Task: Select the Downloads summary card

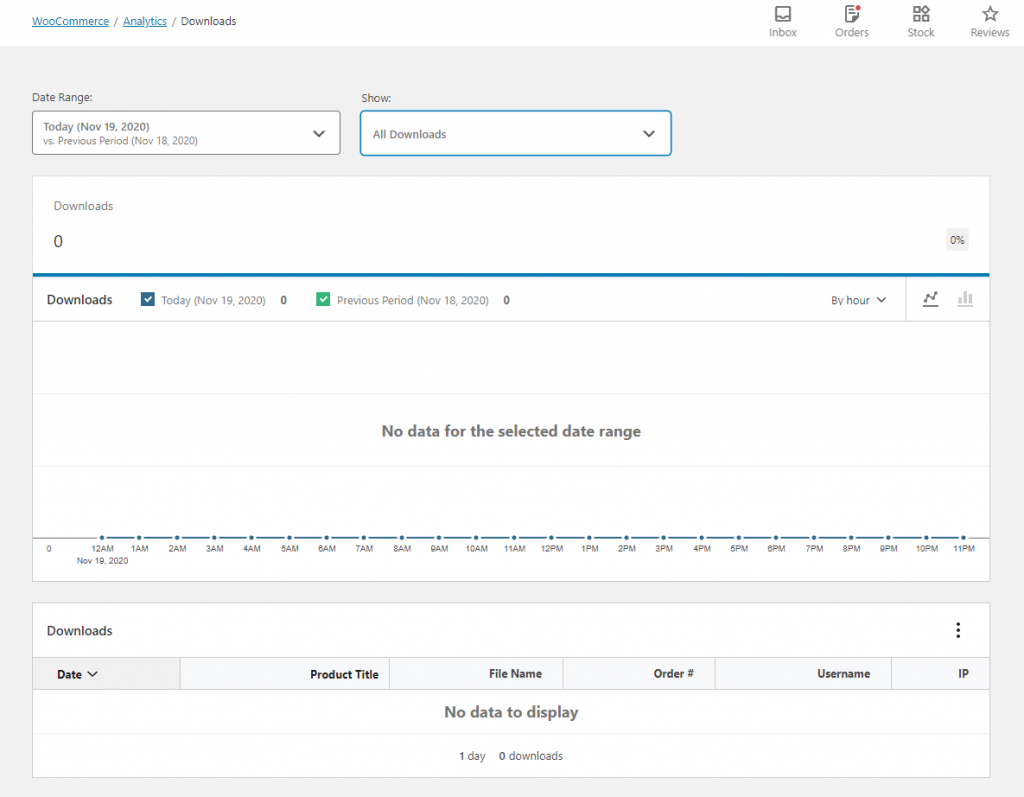Action: pyautogui.click(x=511, y=225)
